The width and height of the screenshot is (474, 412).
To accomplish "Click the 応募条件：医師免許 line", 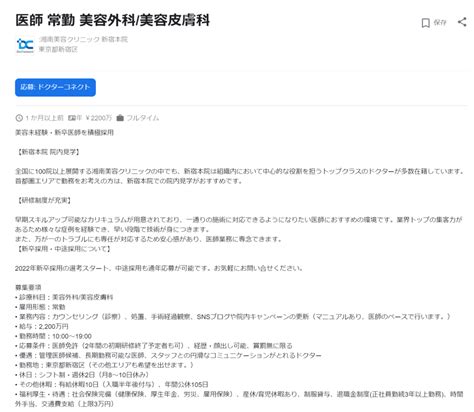I will (154, 346).
